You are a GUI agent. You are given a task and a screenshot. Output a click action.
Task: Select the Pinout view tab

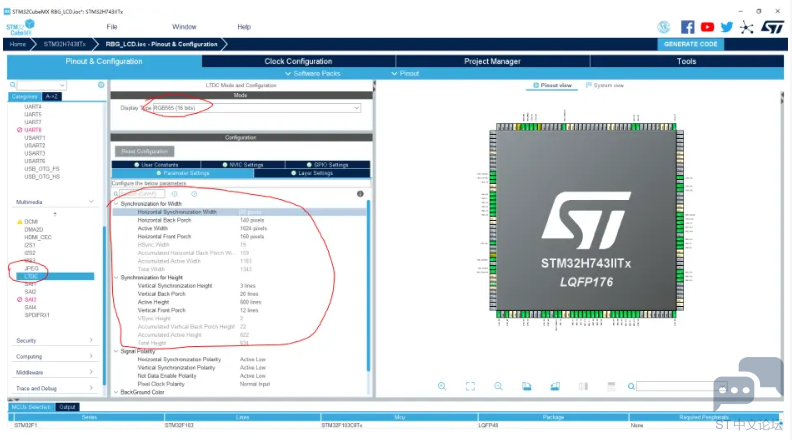[552, 85]
